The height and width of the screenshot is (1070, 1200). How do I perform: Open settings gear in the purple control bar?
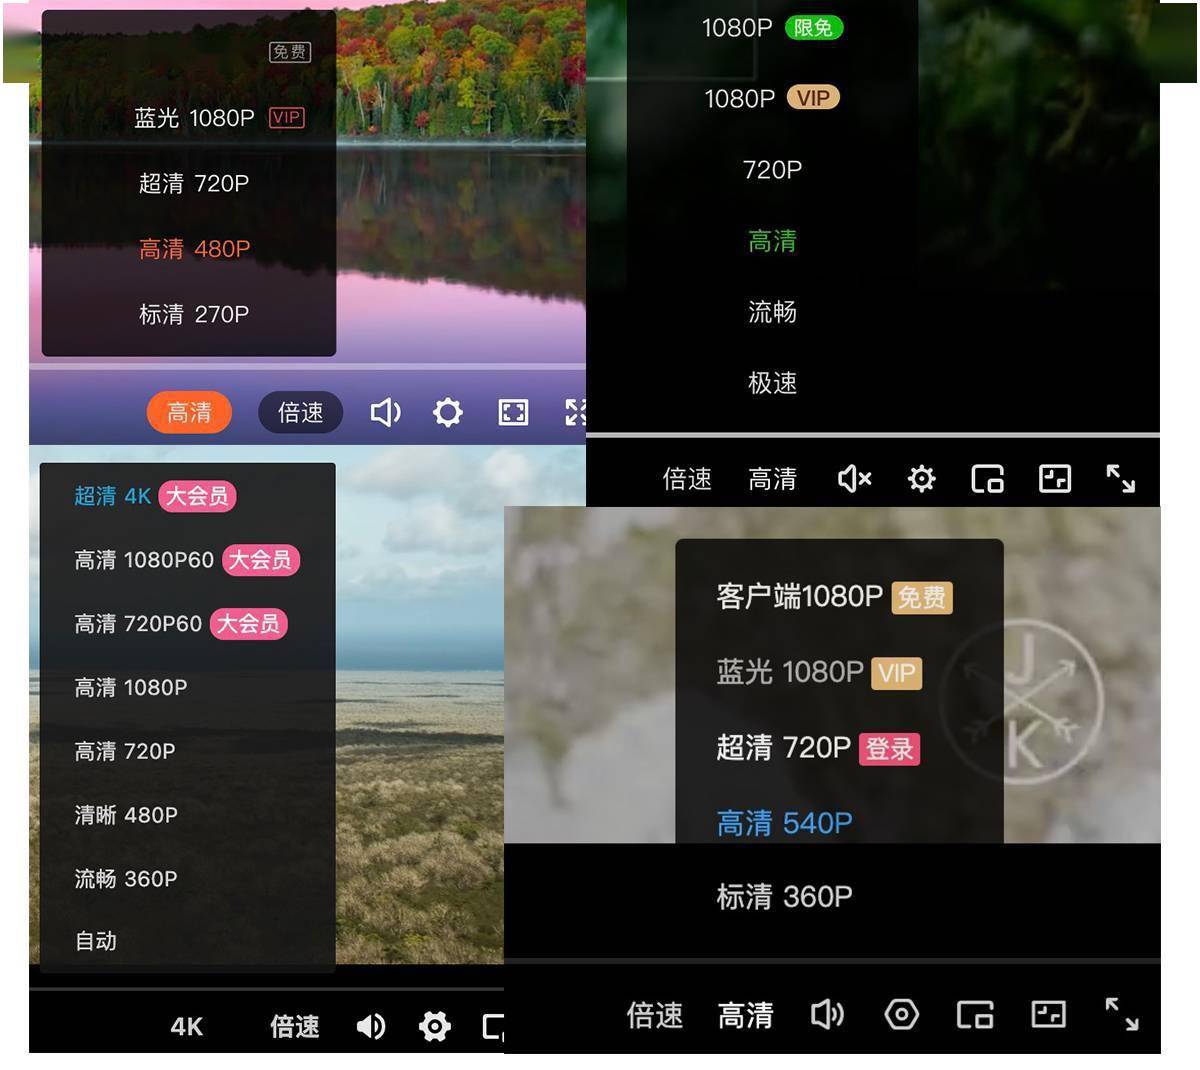click(x=447, y=412)
